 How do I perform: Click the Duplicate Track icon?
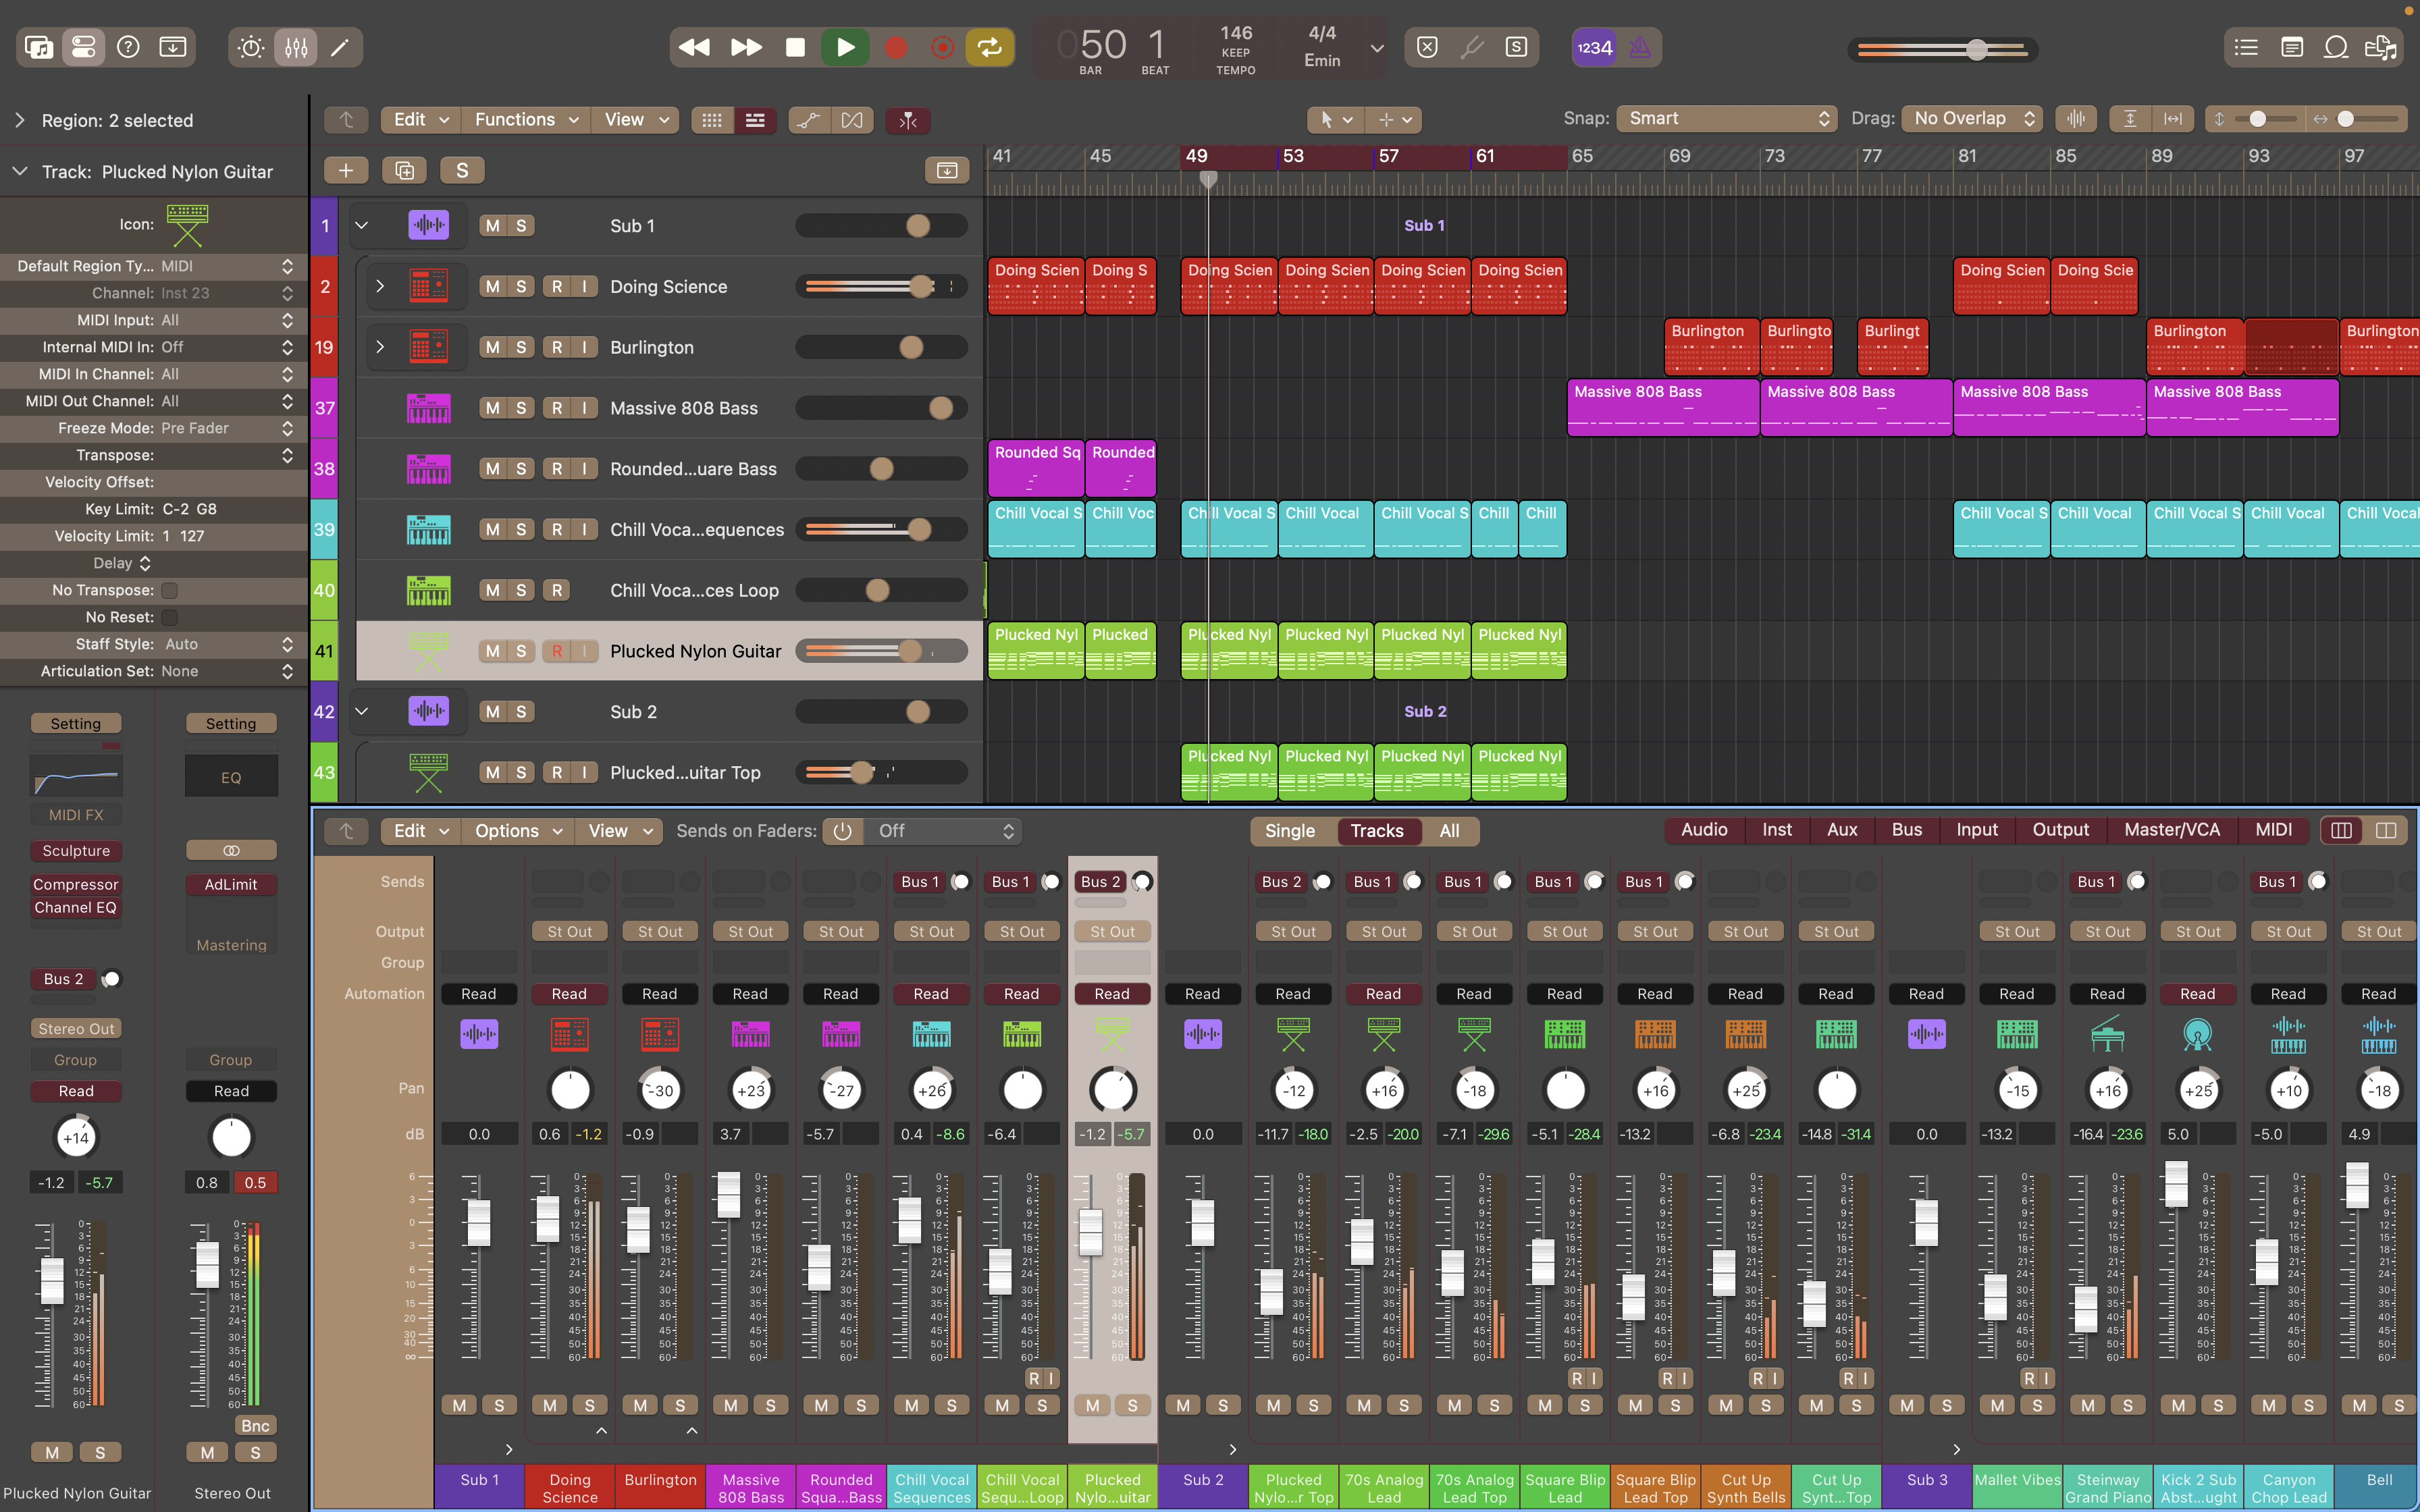(405, 170)
